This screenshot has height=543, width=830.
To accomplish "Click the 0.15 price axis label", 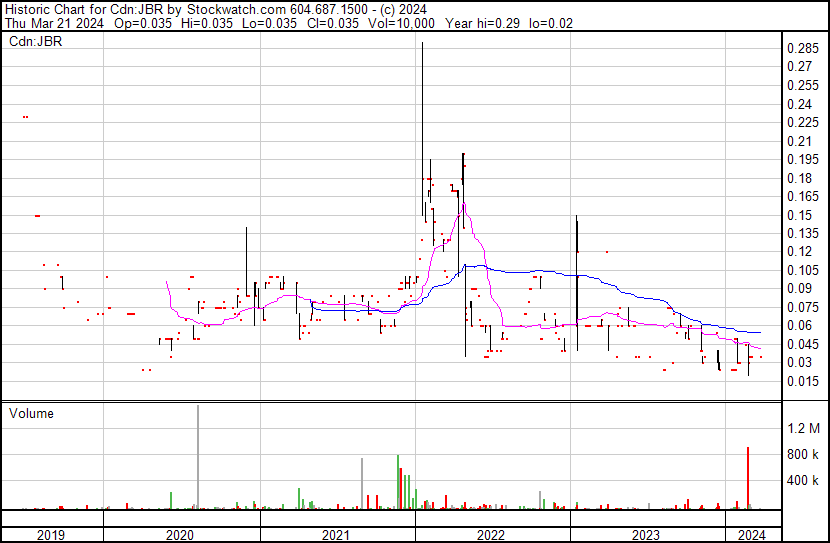I will click(x=799, y=215).
